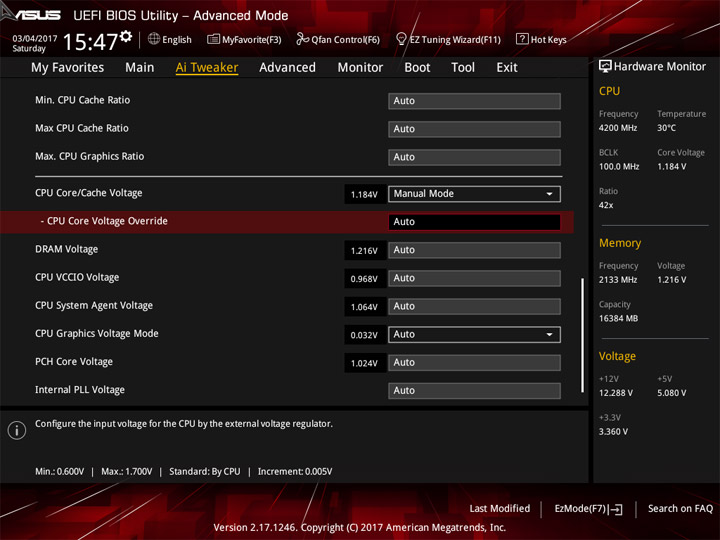Click the PCH Core Voltage Auto field
The height and width of the screenshot is (540, 720).
(x=474, y=362)
